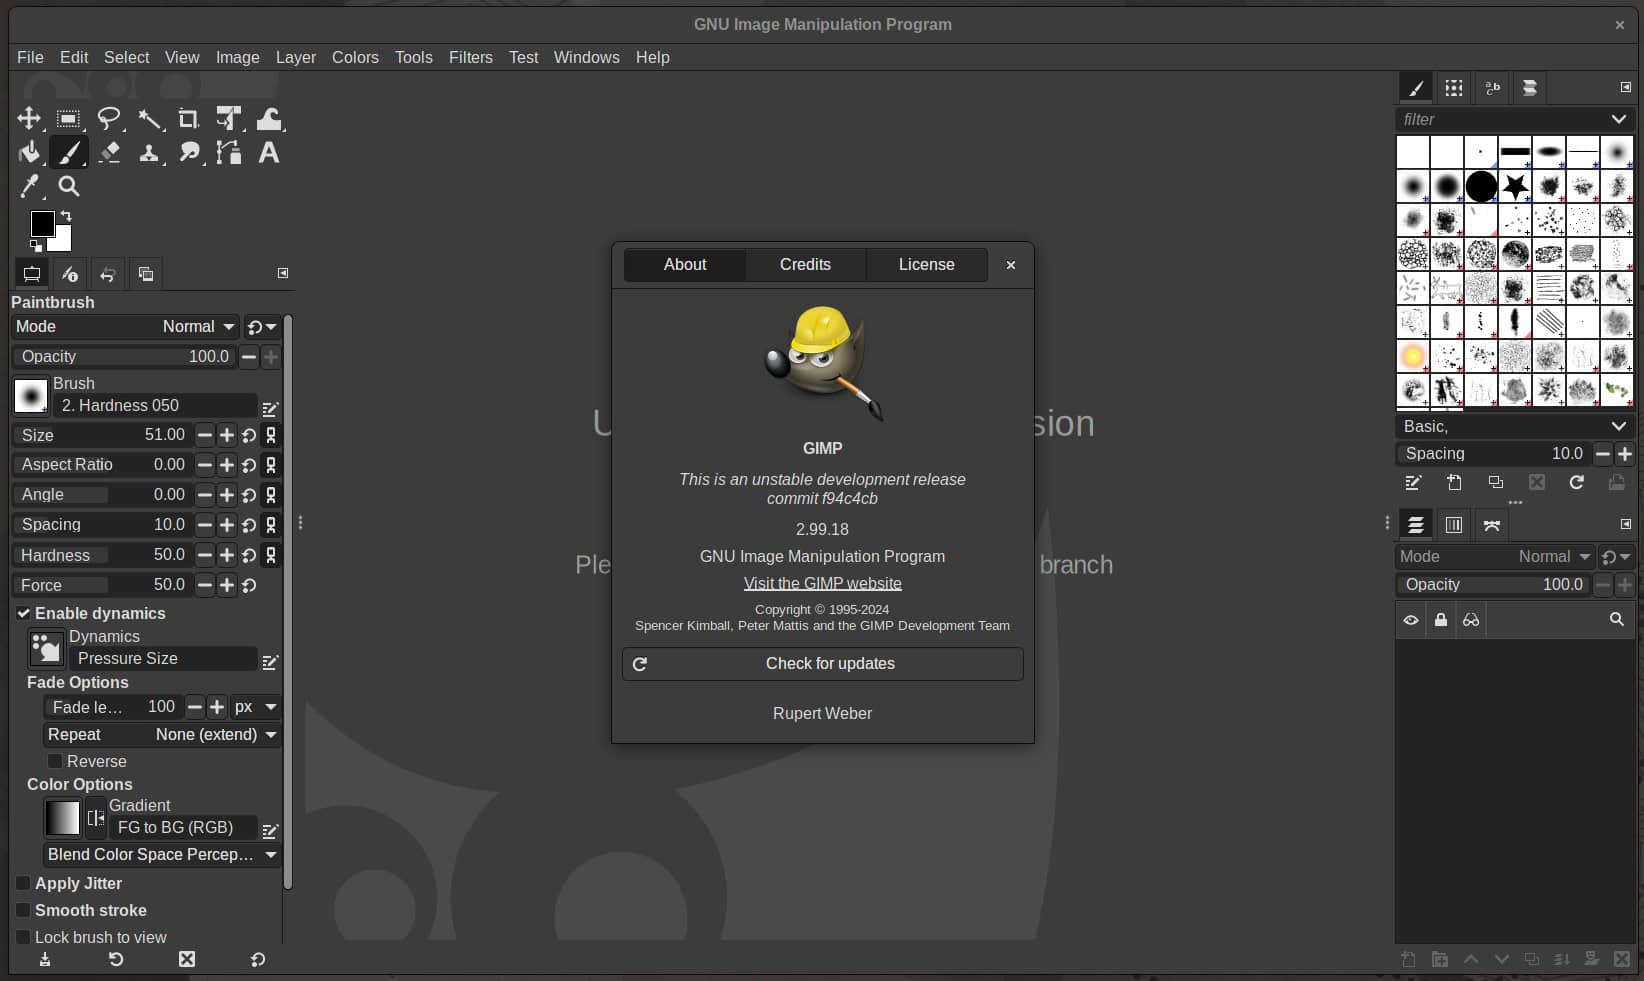Pick the Crop tool
The height and width of the screenshot is (981, 1644).
click(x=188, y=119)
